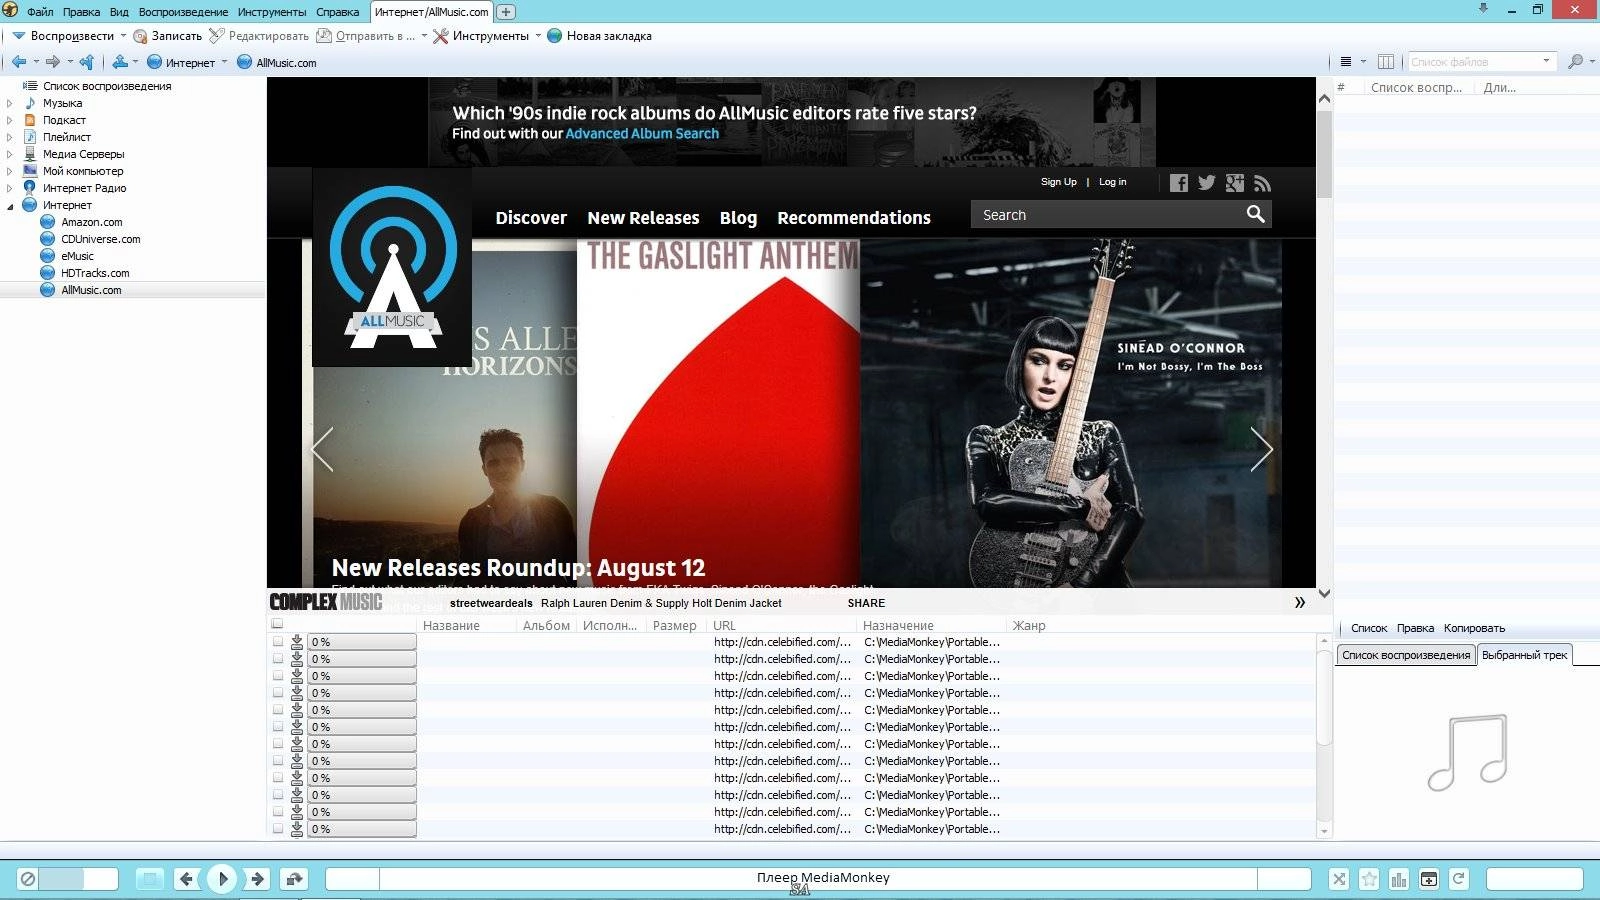Click the Sign Up link
The width and height of the screenshot is (1600, 900).
(1059, 182)
